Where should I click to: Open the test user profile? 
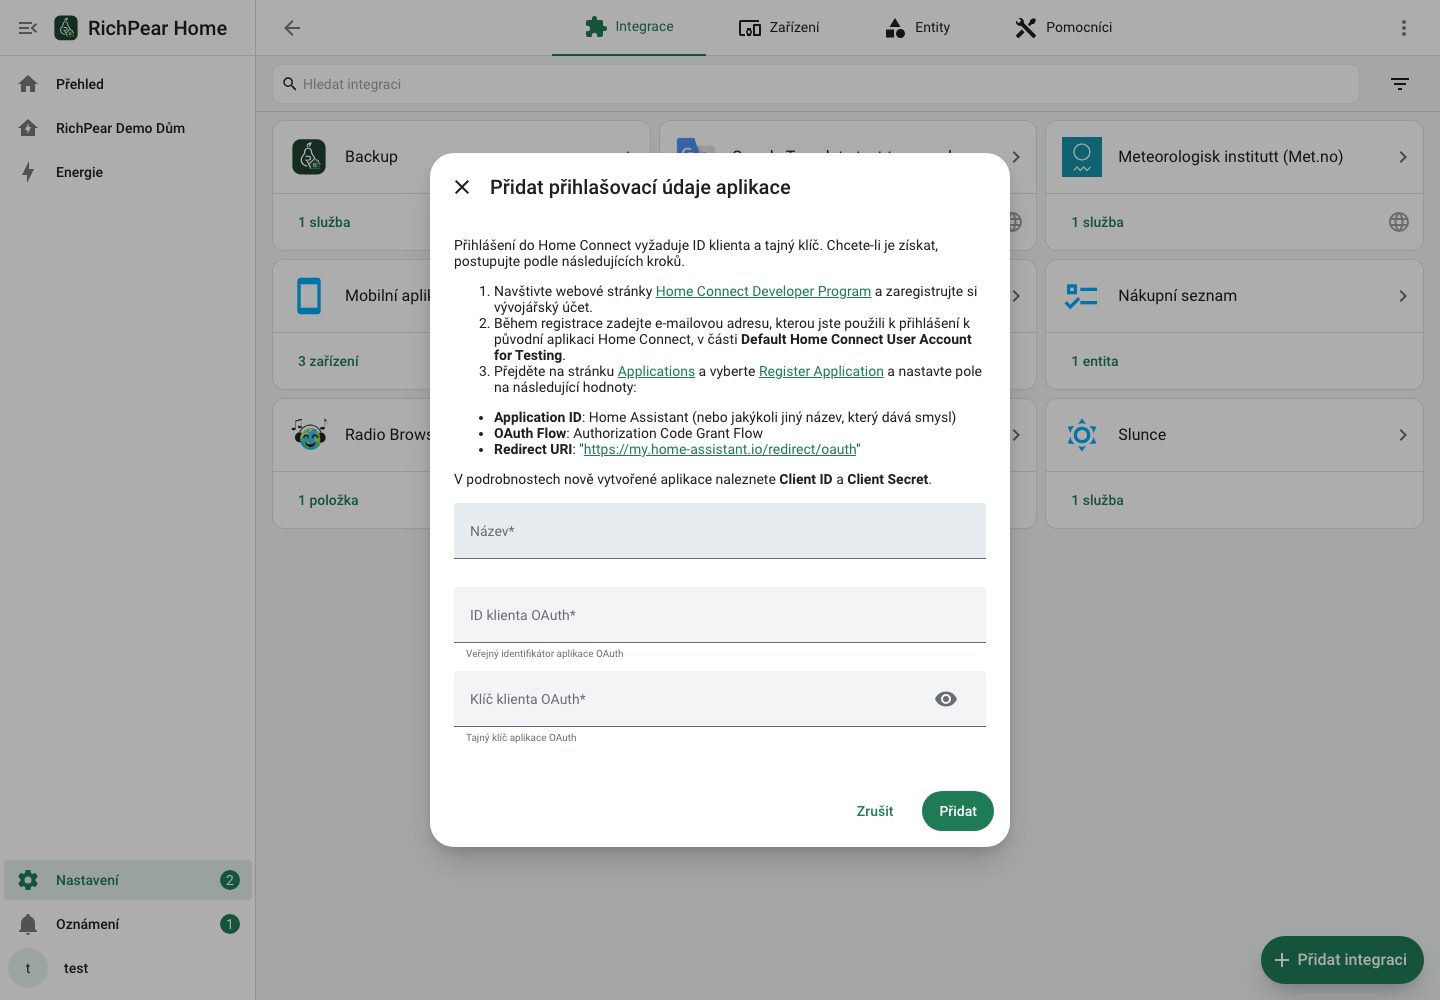128,968
